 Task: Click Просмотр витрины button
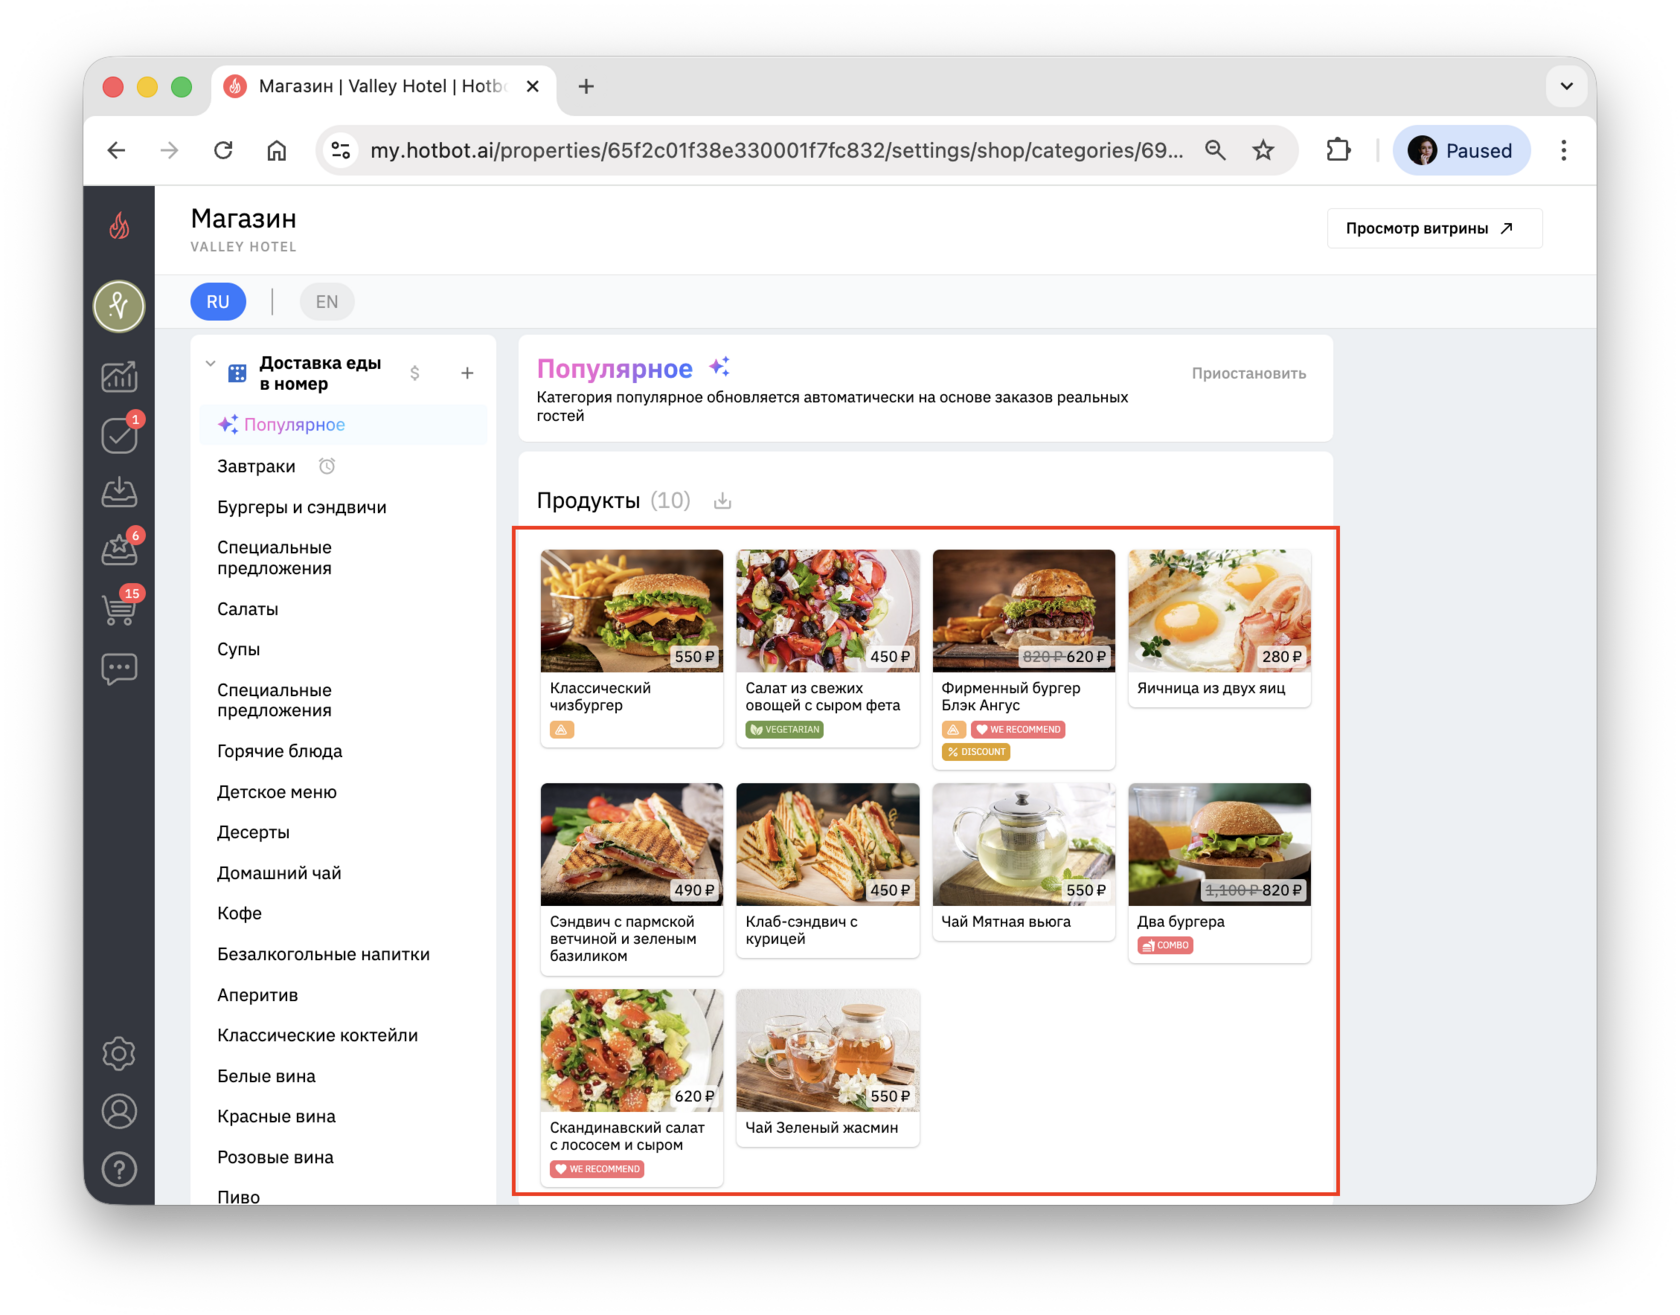point(1434,228)
